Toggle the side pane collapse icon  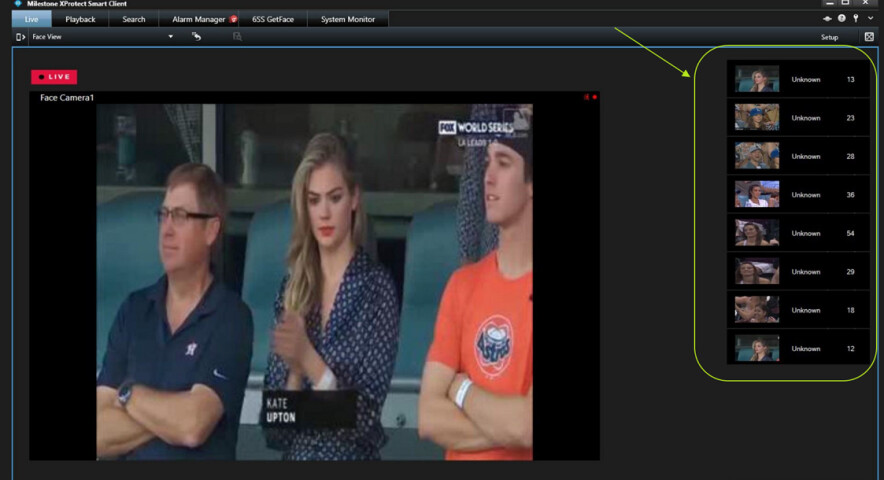tap(21, 37)
